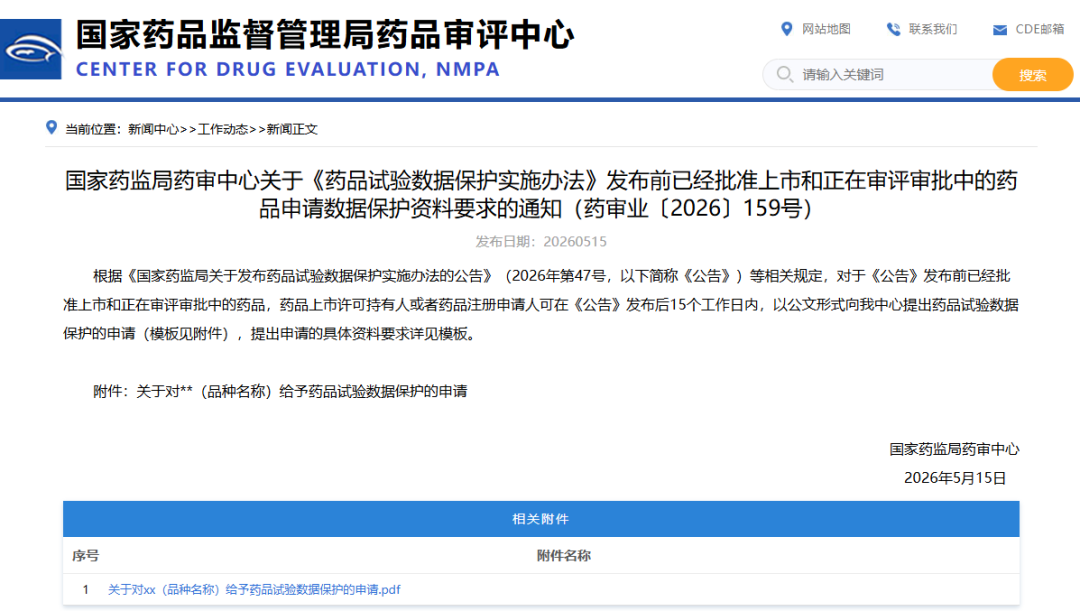Viewport: 1080px width, 611px height.
Task: Click the line starting 附件：关于对**
Action: (280, 391)
